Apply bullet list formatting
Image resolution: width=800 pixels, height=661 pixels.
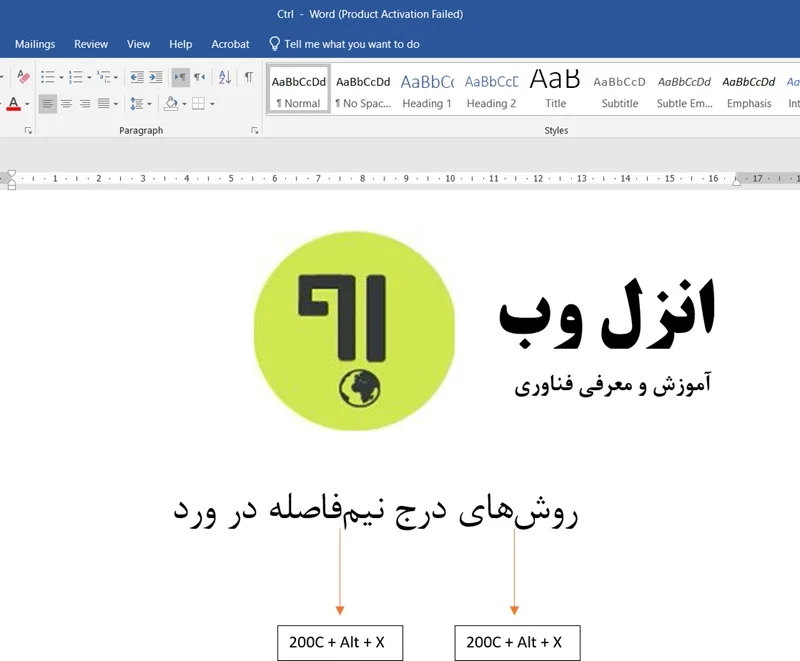pos(48,77)
